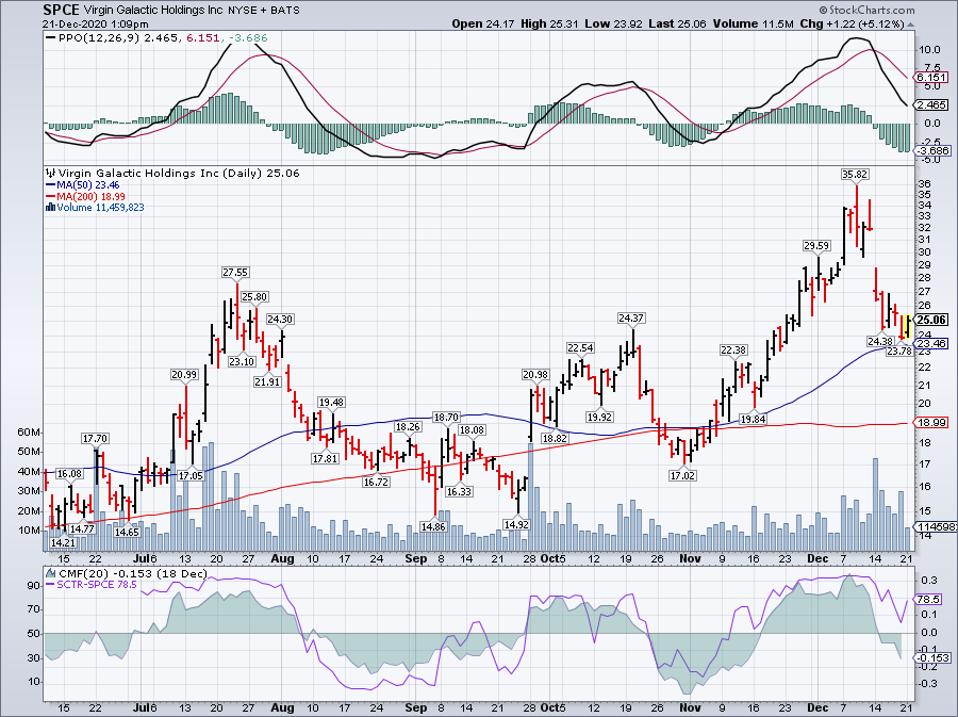Click the SCTR-SPCE 78.5 legend entry
This screenshot has width=958, height=717.
[92, 584]
